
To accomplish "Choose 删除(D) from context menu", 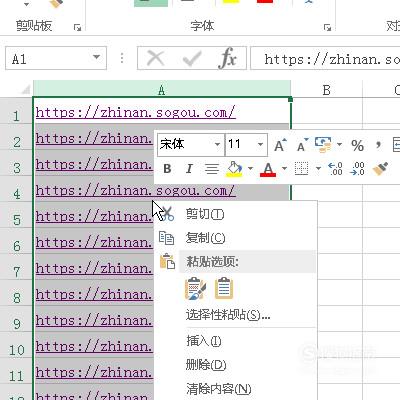I will click(x=236, y=365).
